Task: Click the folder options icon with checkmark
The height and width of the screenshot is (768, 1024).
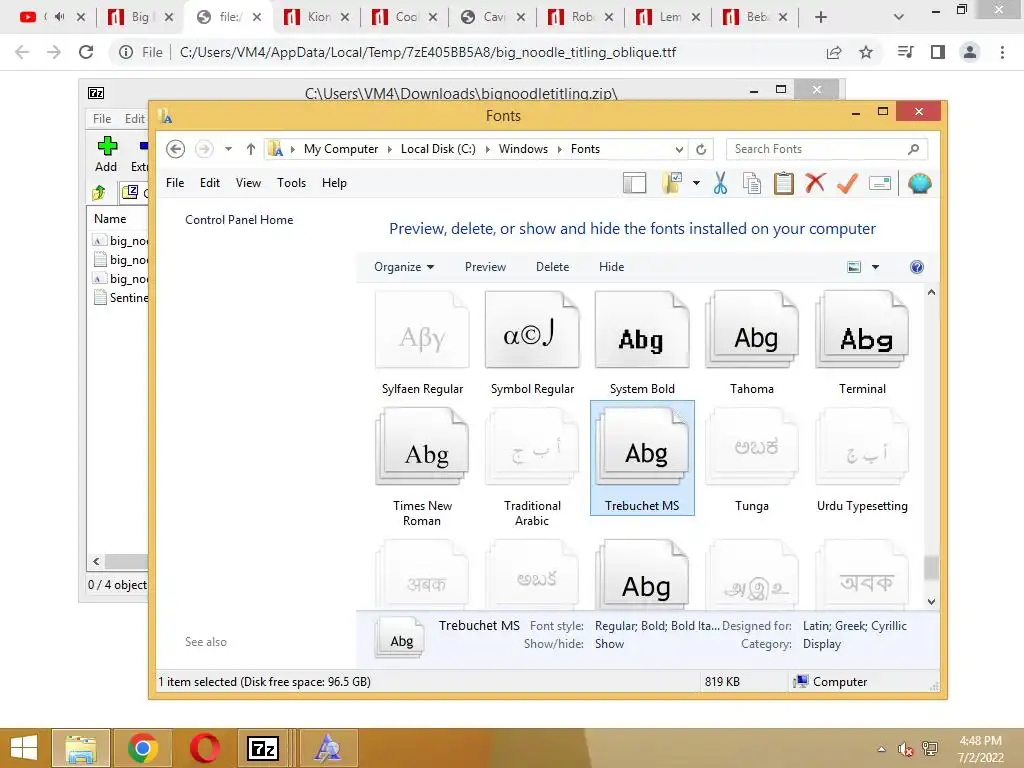Action: pos(672,184)
